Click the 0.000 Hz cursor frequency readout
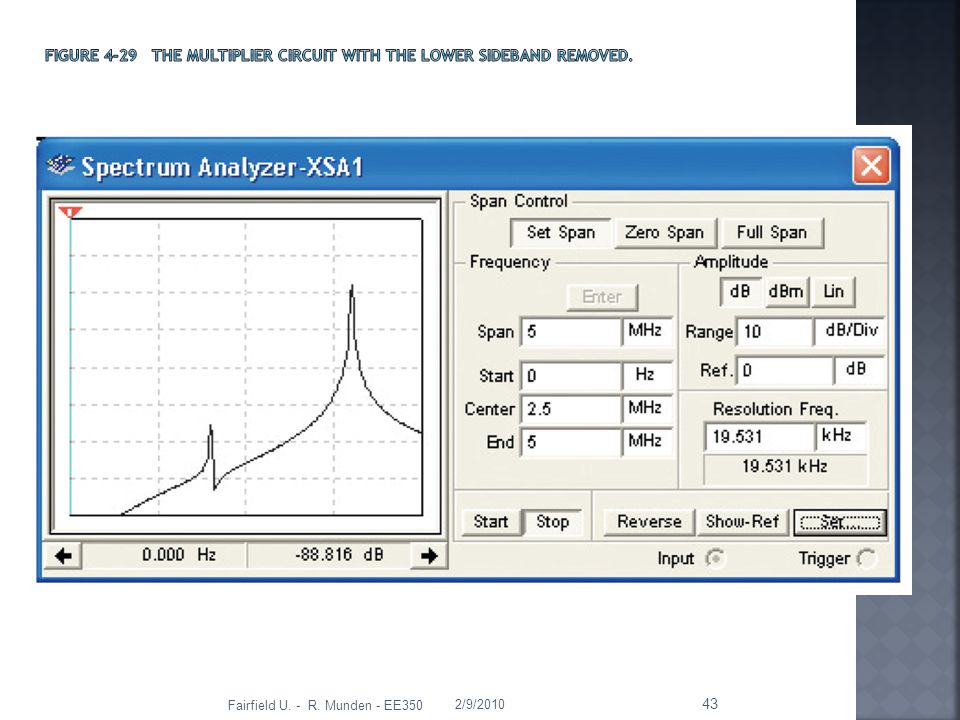Screen dimensions: 960x720 pyautogui.click(x=165, y=555)
